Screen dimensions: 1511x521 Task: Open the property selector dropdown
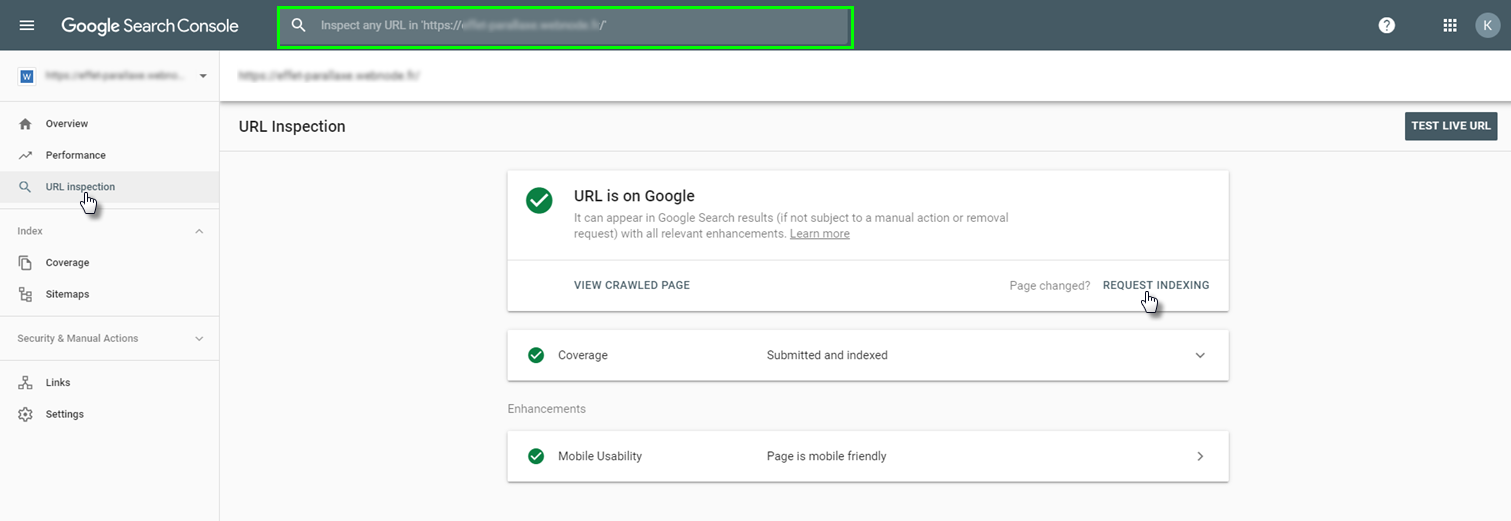[203, 76]
